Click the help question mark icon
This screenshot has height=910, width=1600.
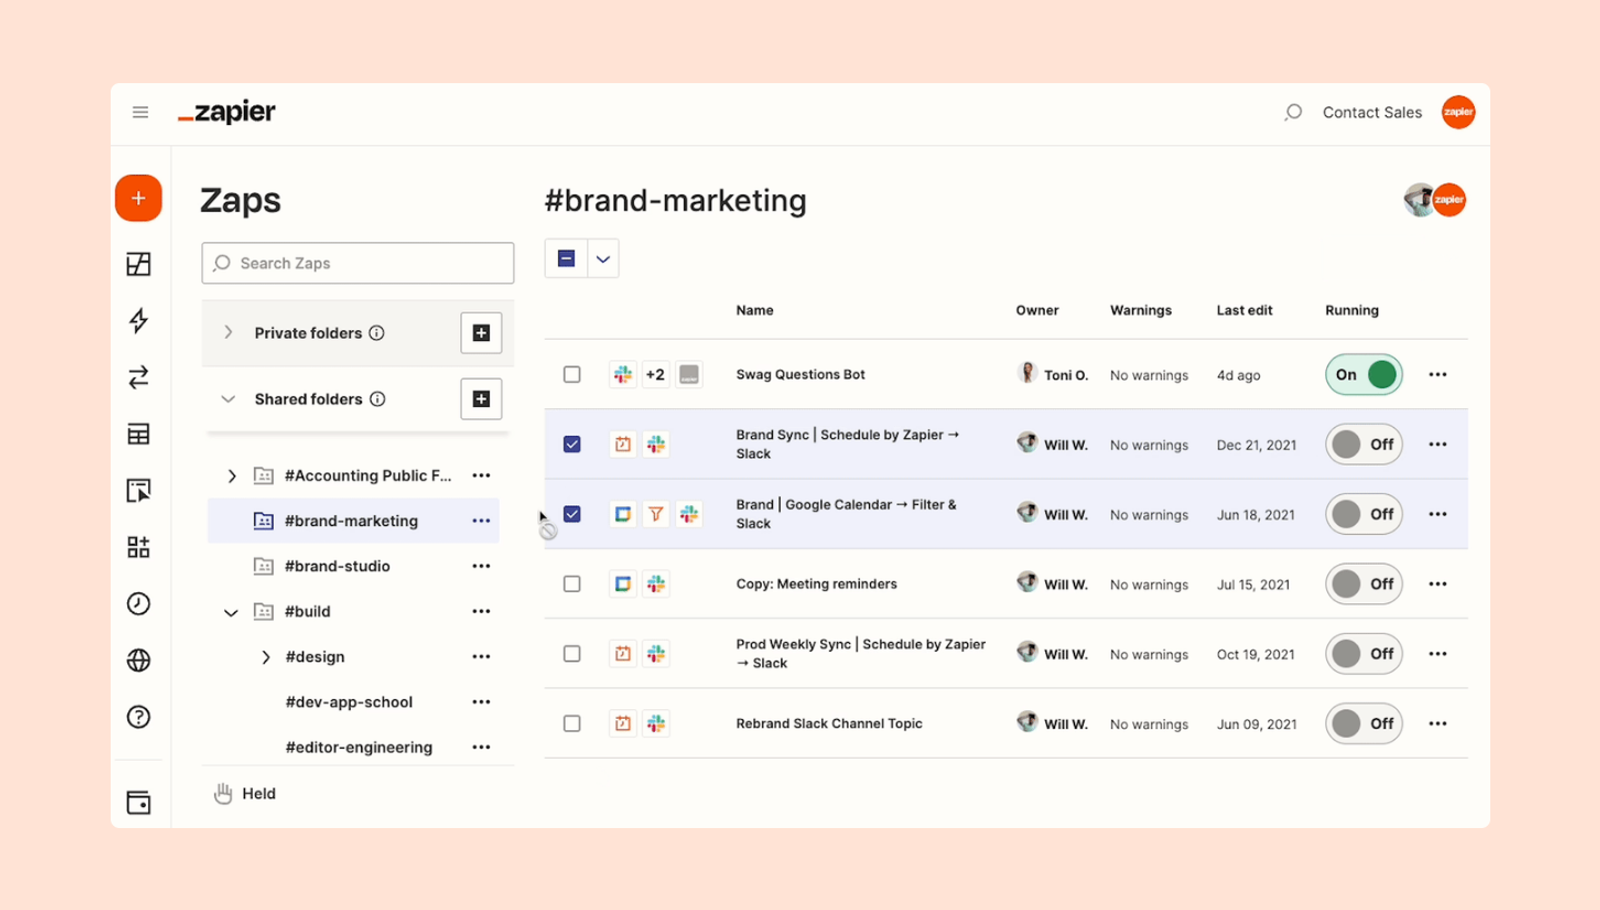tap(139, 717)
